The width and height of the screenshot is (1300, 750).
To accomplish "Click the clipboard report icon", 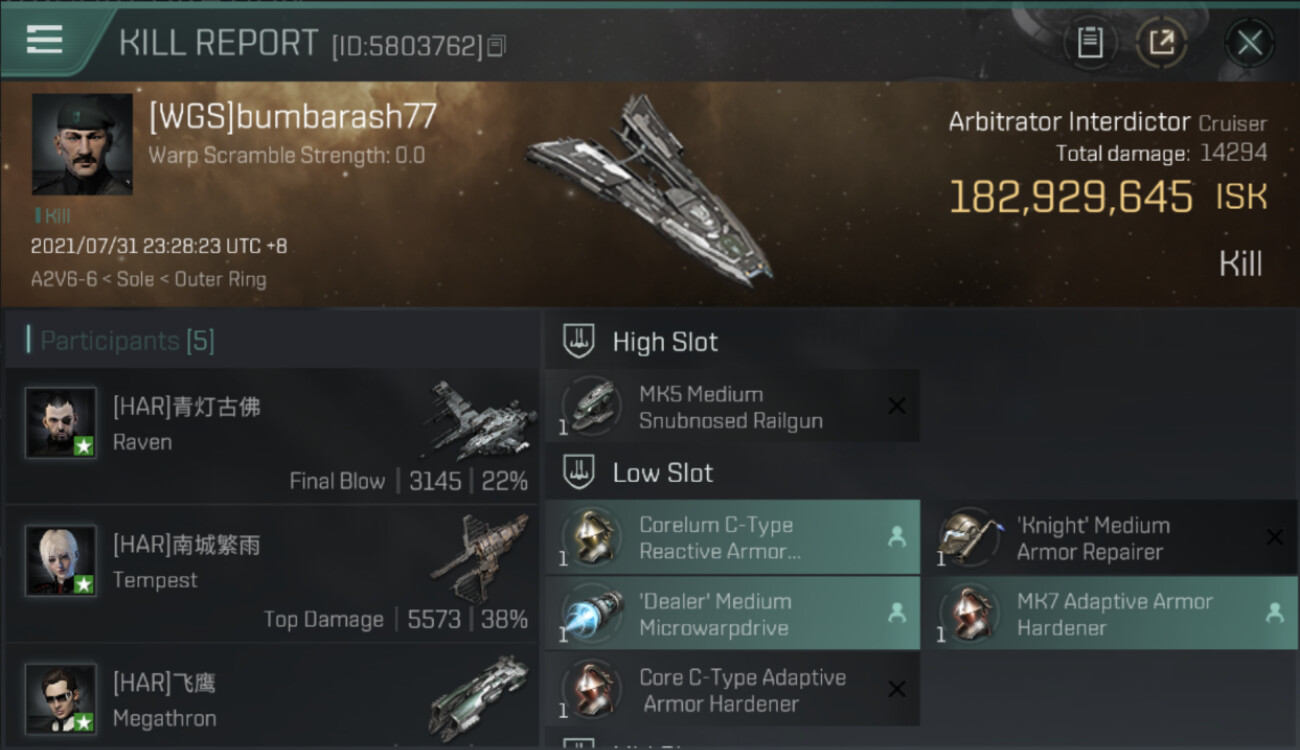I will tap(1090, 43).
